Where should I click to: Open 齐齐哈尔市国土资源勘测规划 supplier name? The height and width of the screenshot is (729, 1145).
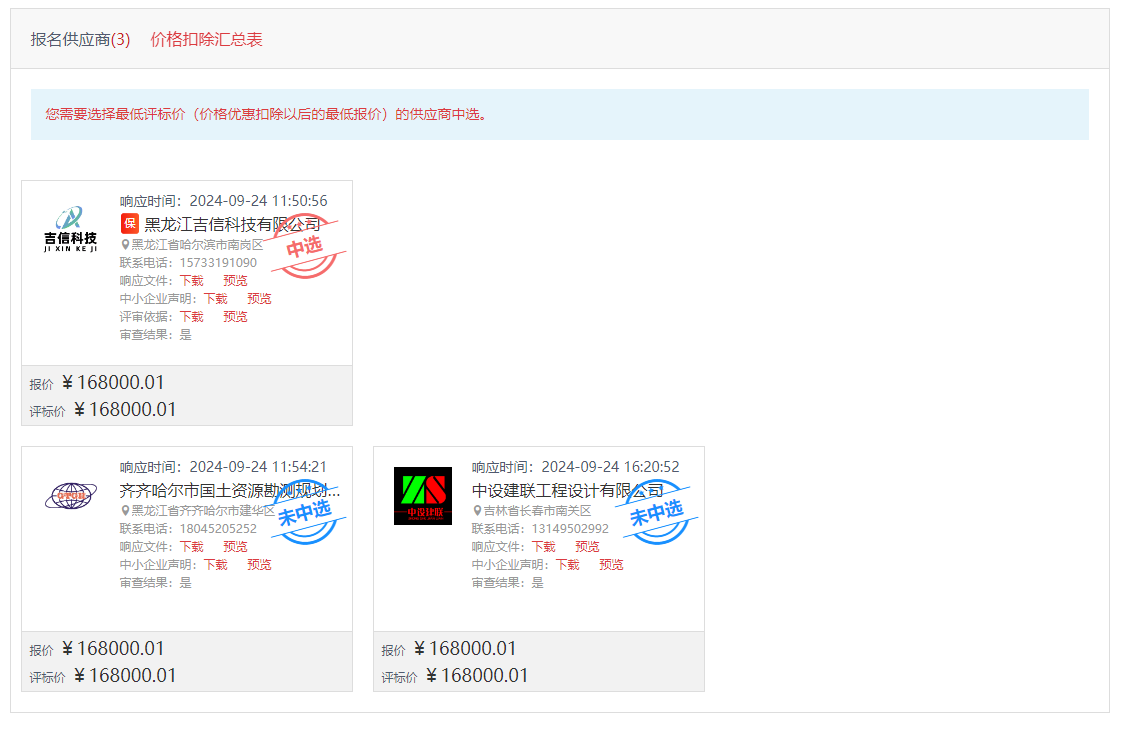(x=230, y=491)
